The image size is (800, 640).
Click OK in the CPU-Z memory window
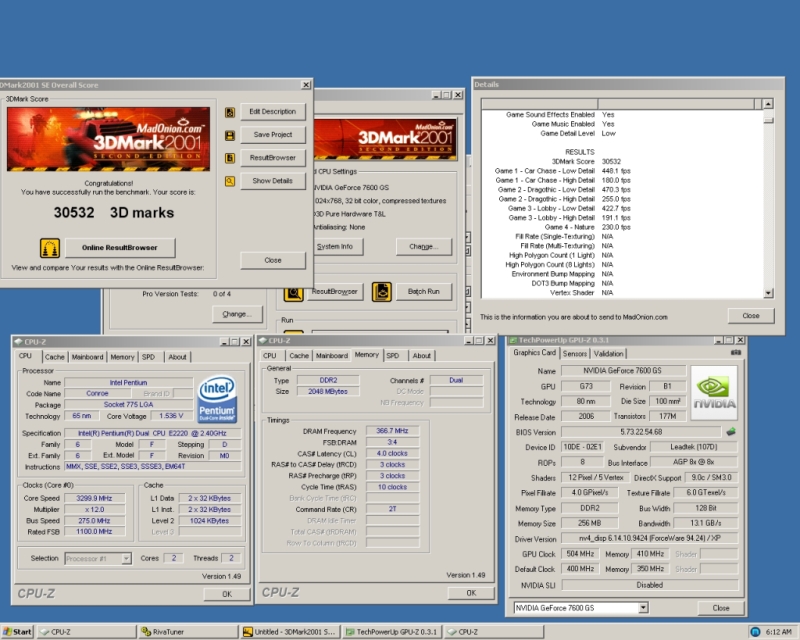click(471, 593)
